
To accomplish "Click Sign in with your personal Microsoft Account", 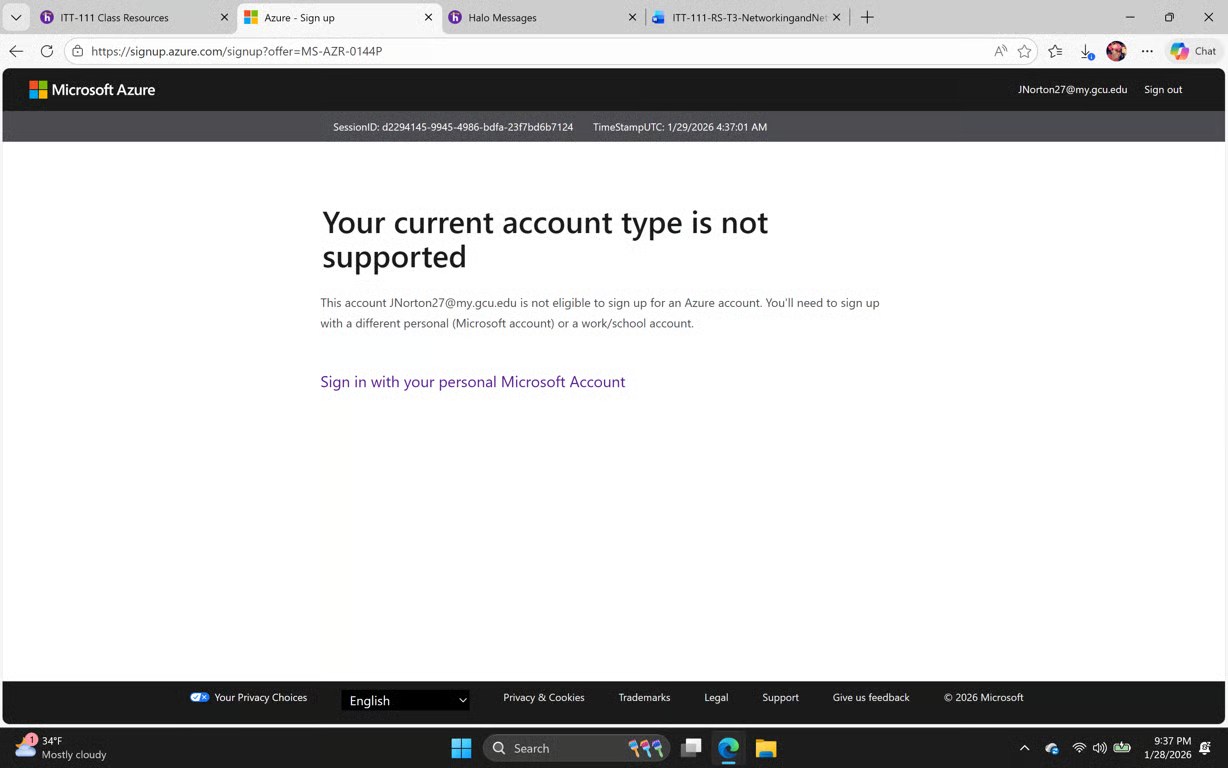I will pyautogui.click(x=472, y=382).
